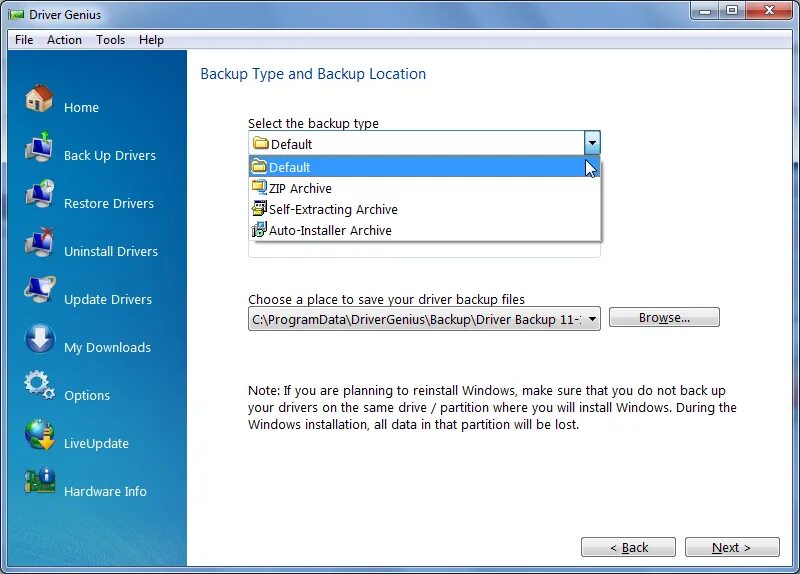
Task: Open Restore Drivers from sidebar
Action: [x=109, y=204]
